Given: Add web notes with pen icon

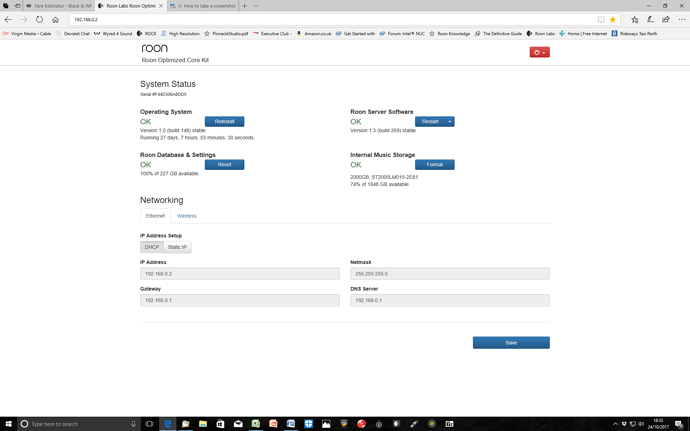Looking at the screenshot, I should pyautogui.click(x=650, y=19).
